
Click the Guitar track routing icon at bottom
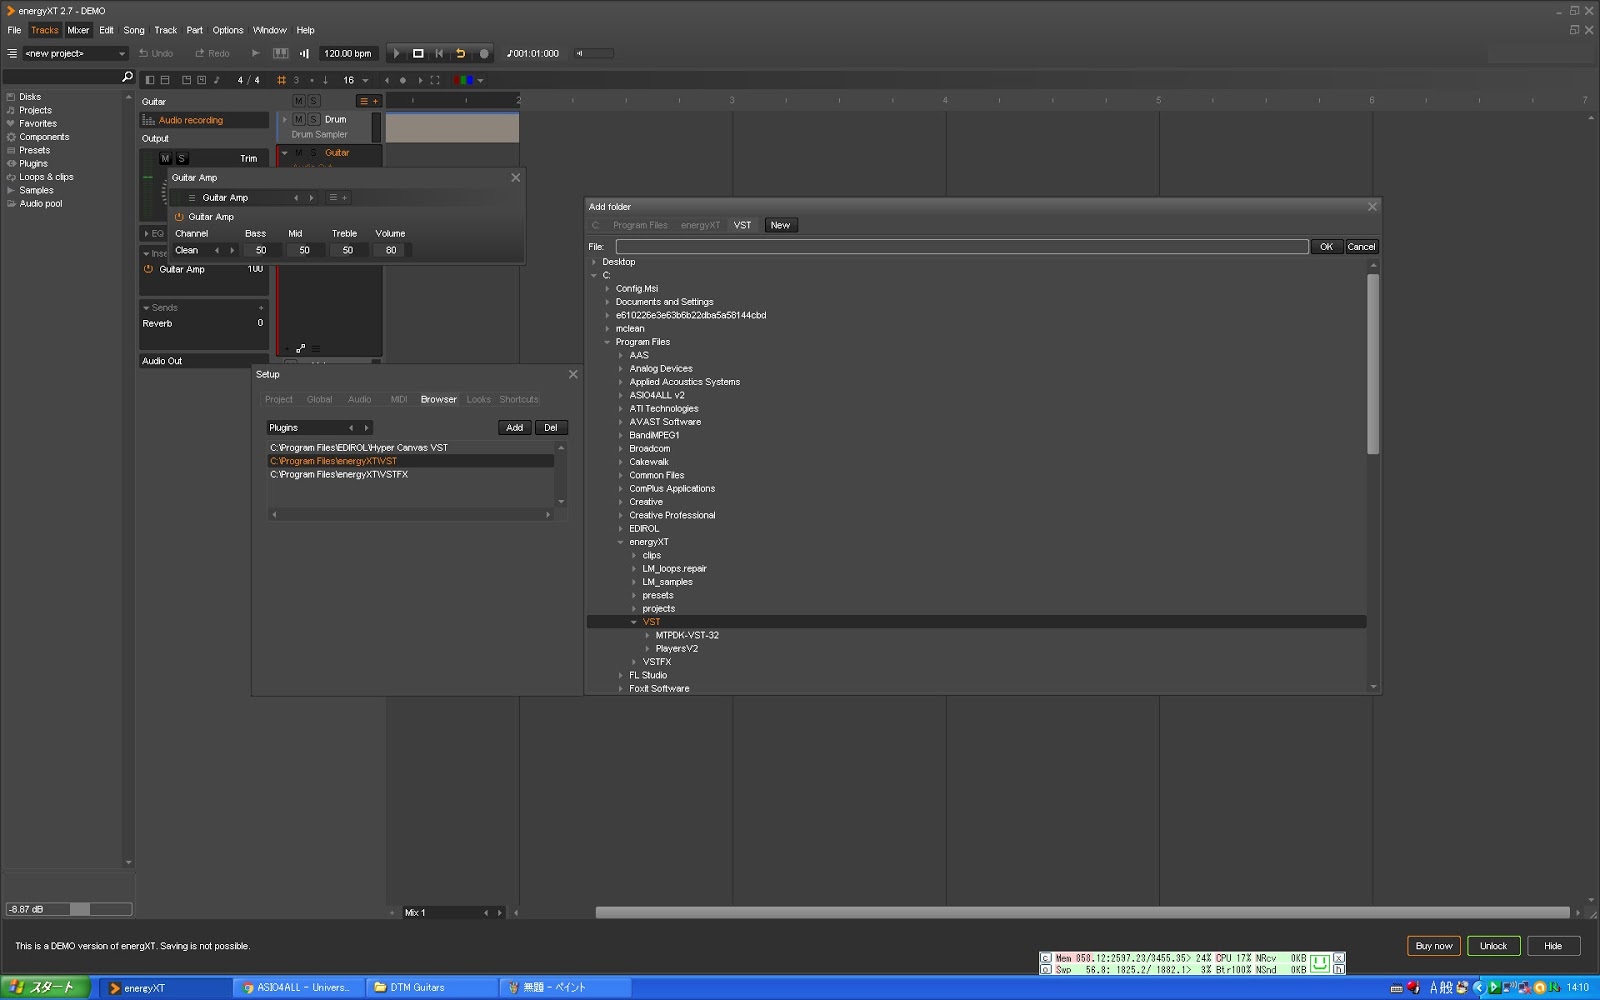(300, 349)
